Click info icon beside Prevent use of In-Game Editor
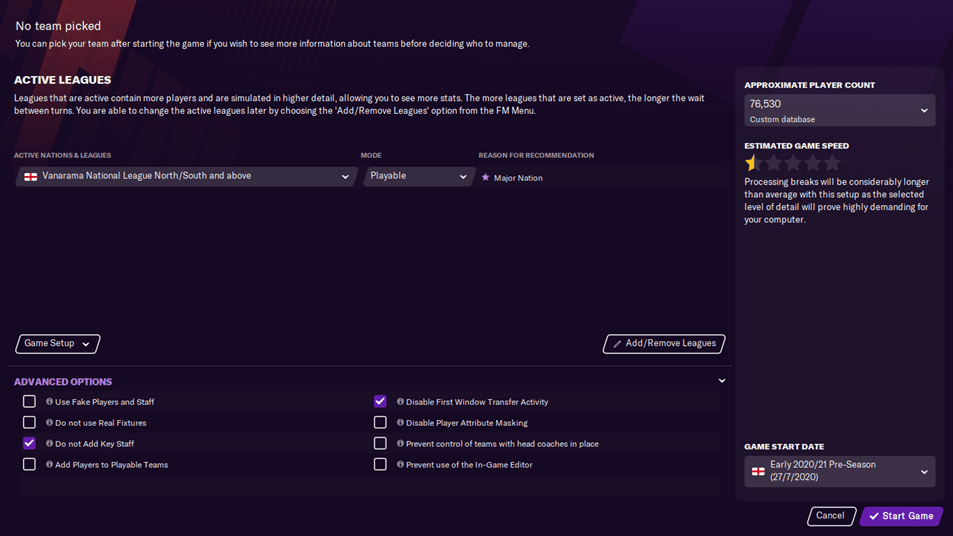This screenshot has height=536, width=953. click(400, 465)
